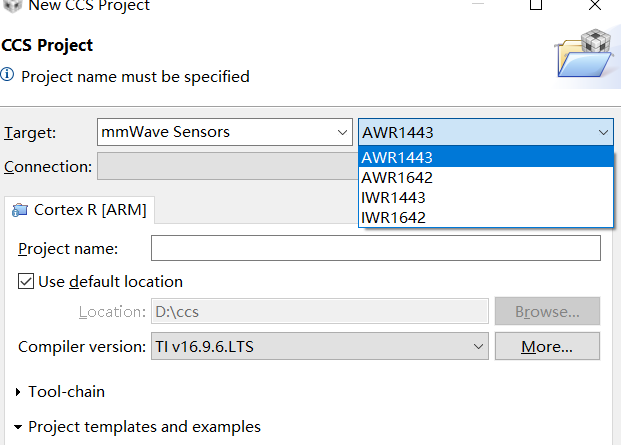Click the CCS project folder cube icon

pyautogui.click(x=586, y=52)
